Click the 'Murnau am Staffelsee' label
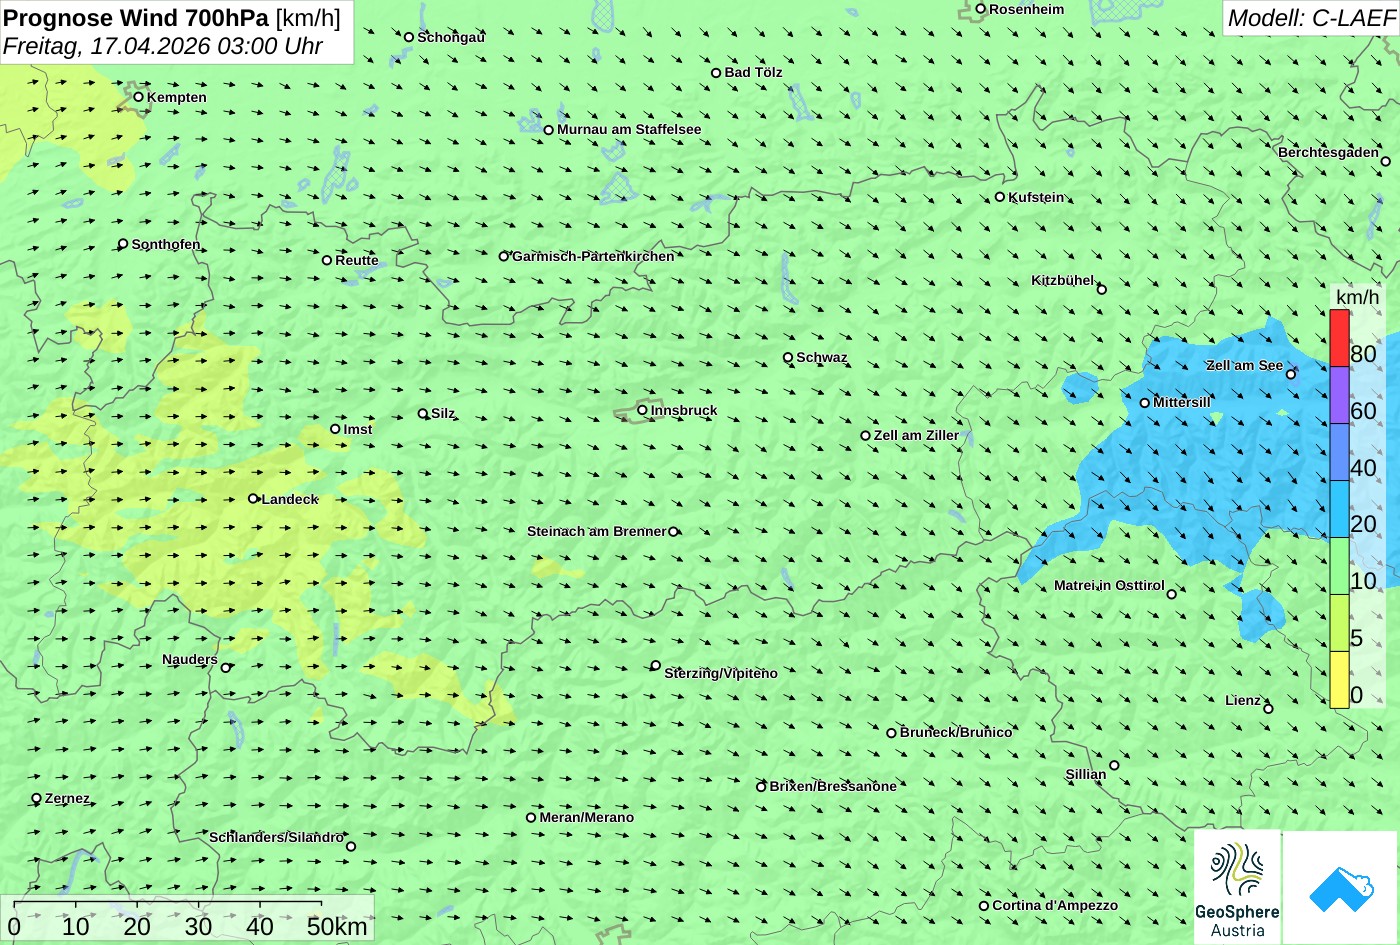This screenshot has height=945, width=1400. point(629,129)
